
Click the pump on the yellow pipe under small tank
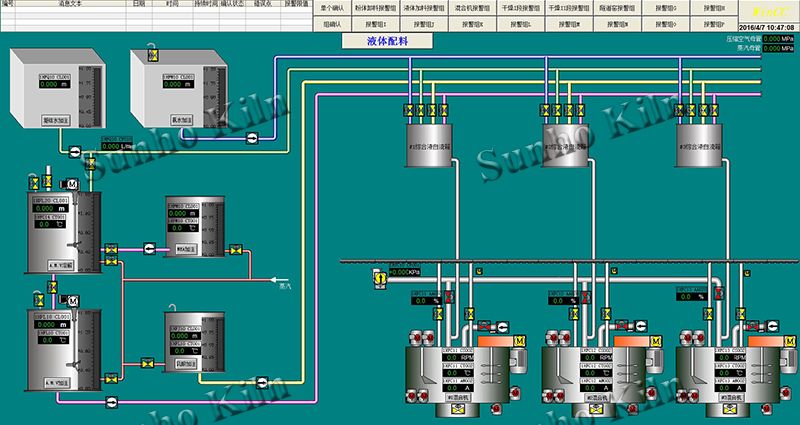[x=262, y=382]
